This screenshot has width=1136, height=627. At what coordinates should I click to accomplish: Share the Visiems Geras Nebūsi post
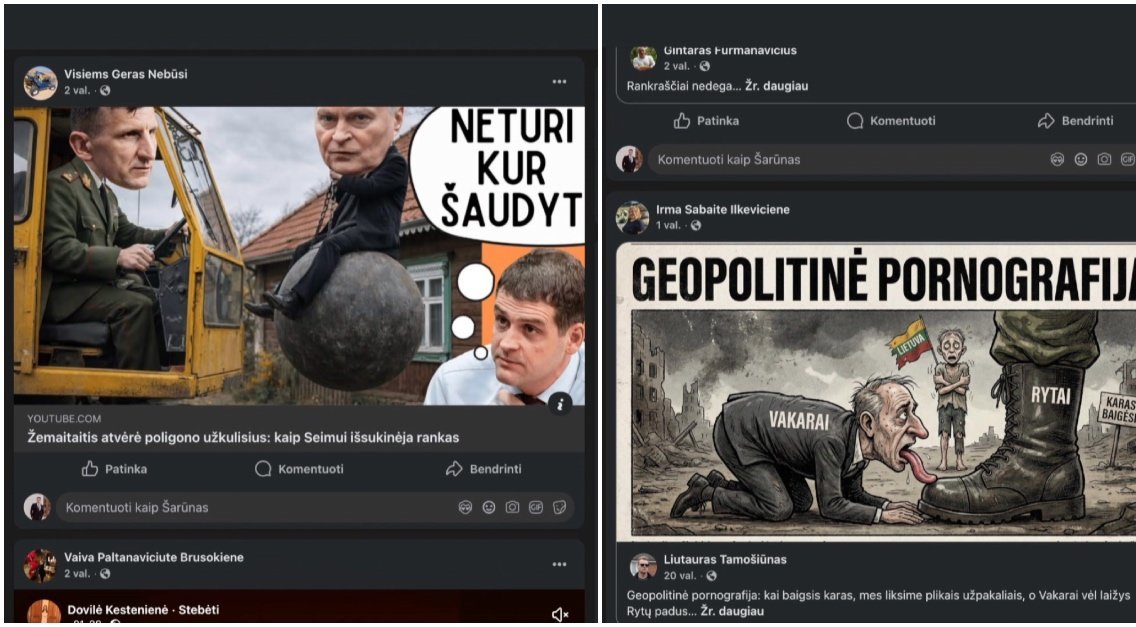[x=483, y=469]
